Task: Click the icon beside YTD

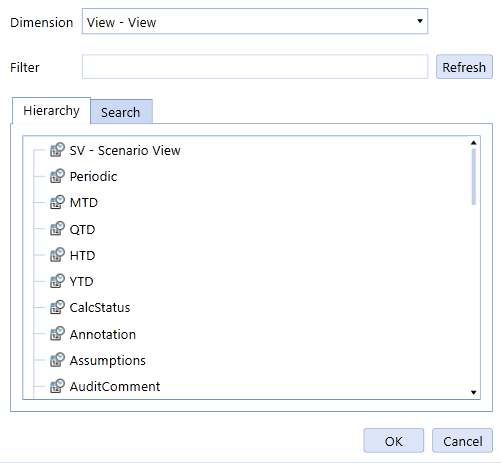Action: pyautogui.click(x=57, y=281)
